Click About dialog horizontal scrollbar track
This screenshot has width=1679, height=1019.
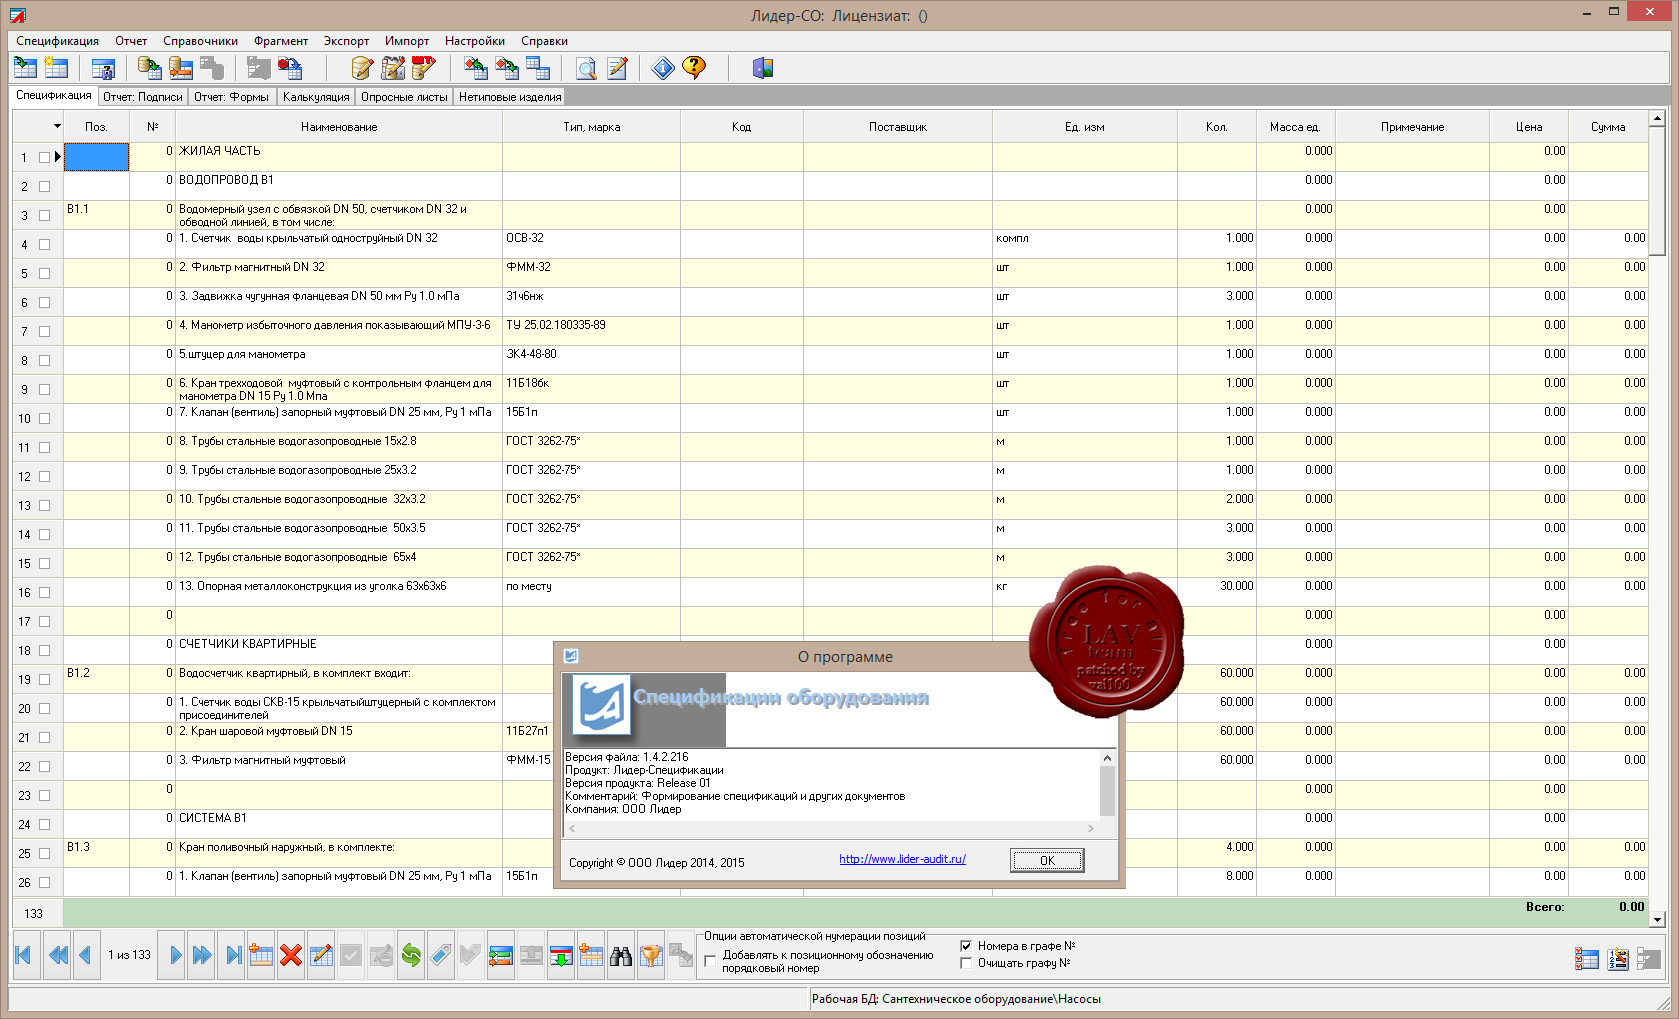[x=830, y=828]
